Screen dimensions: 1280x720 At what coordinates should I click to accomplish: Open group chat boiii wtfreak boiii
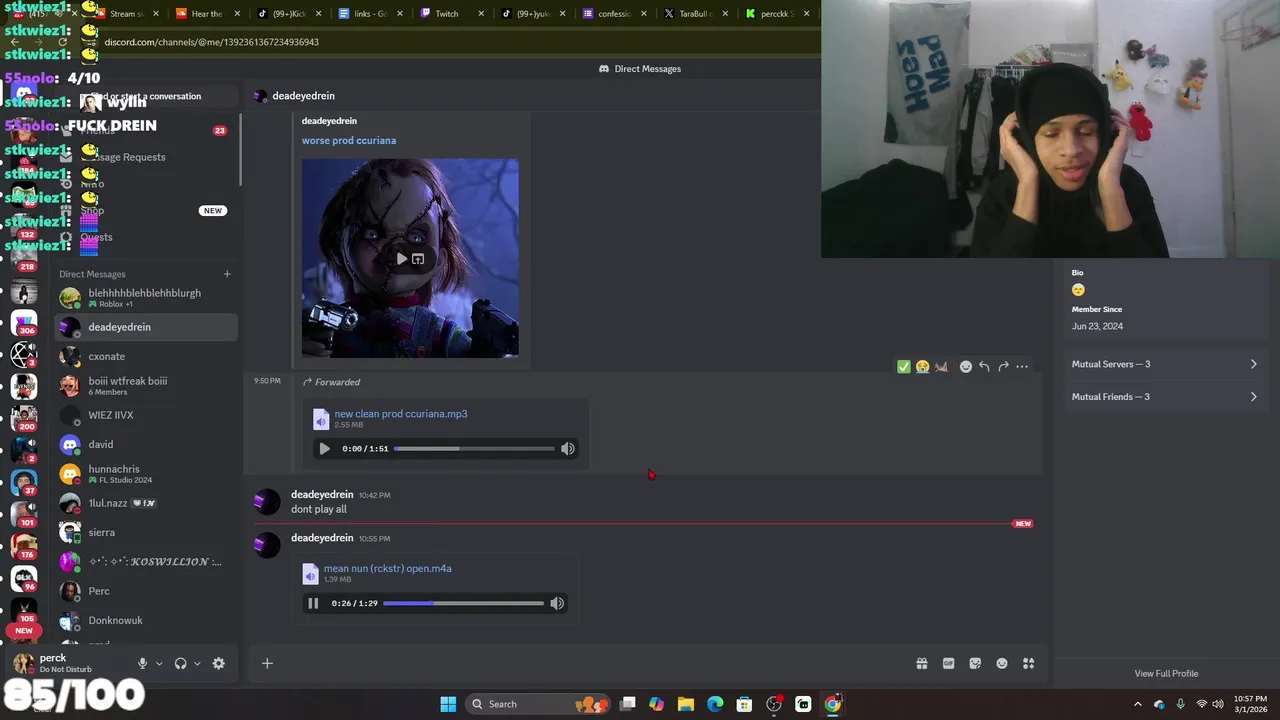(146, 385)
